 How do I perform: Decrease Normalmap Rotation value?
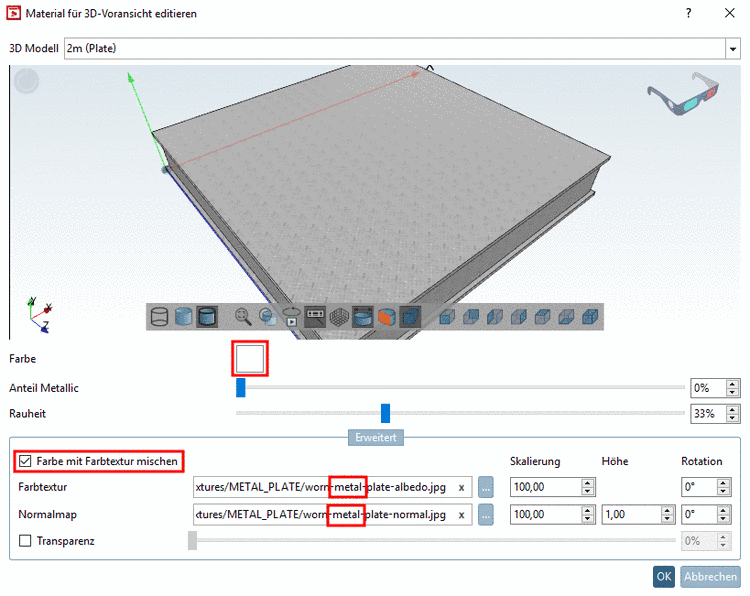click(x=723, y=519)
